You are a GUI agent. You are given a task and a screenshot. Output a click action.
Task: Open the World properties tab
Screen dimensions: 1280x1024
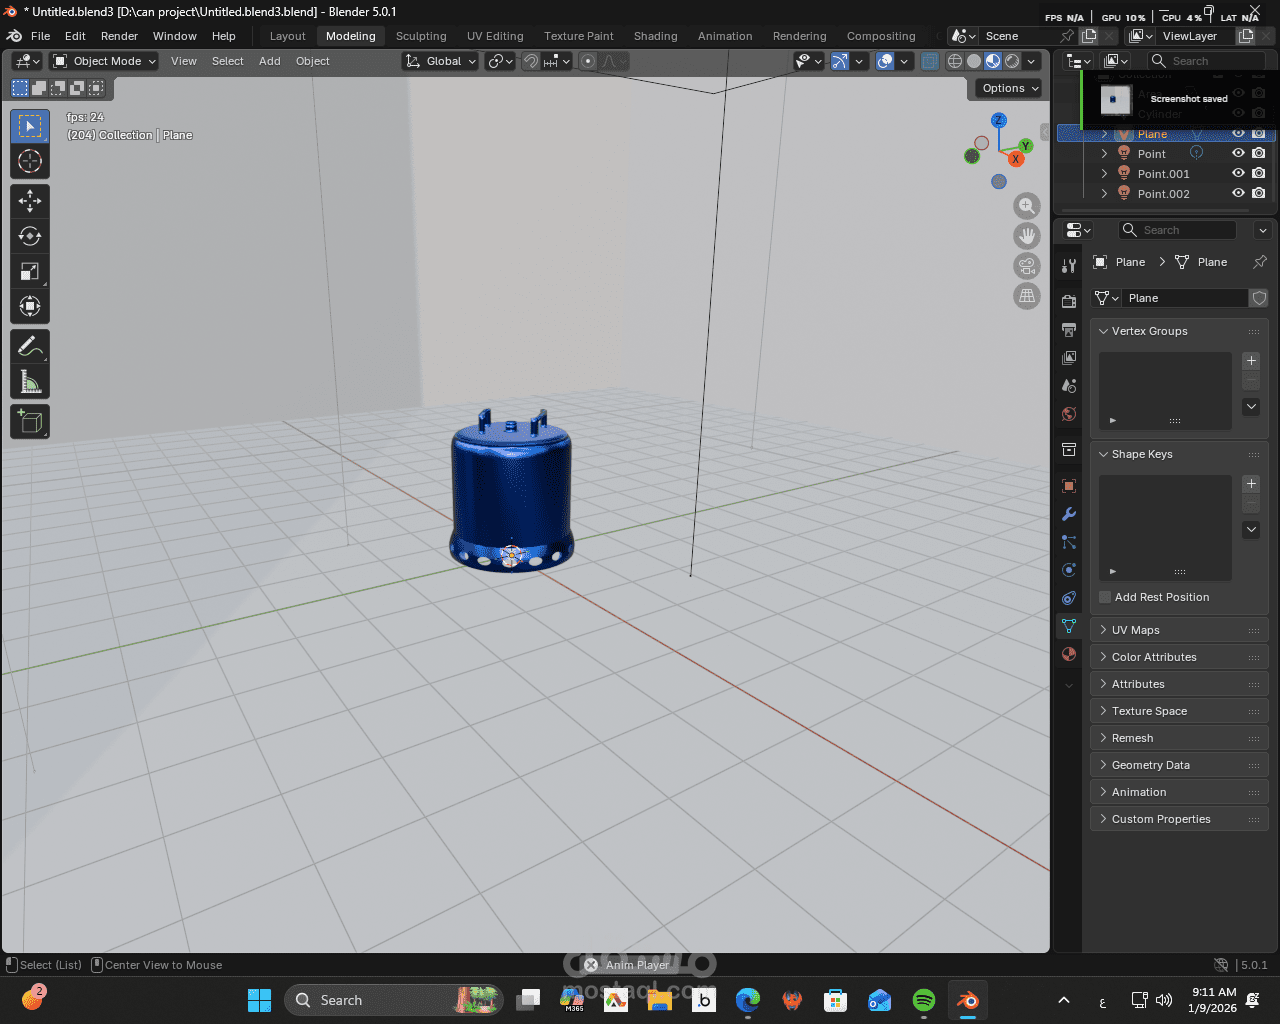(x=1069, y=413)
